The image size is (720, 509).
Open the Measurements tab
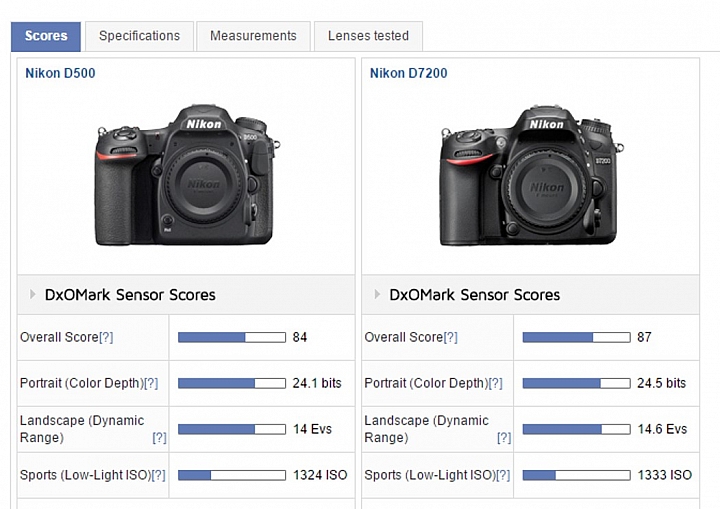253,36
